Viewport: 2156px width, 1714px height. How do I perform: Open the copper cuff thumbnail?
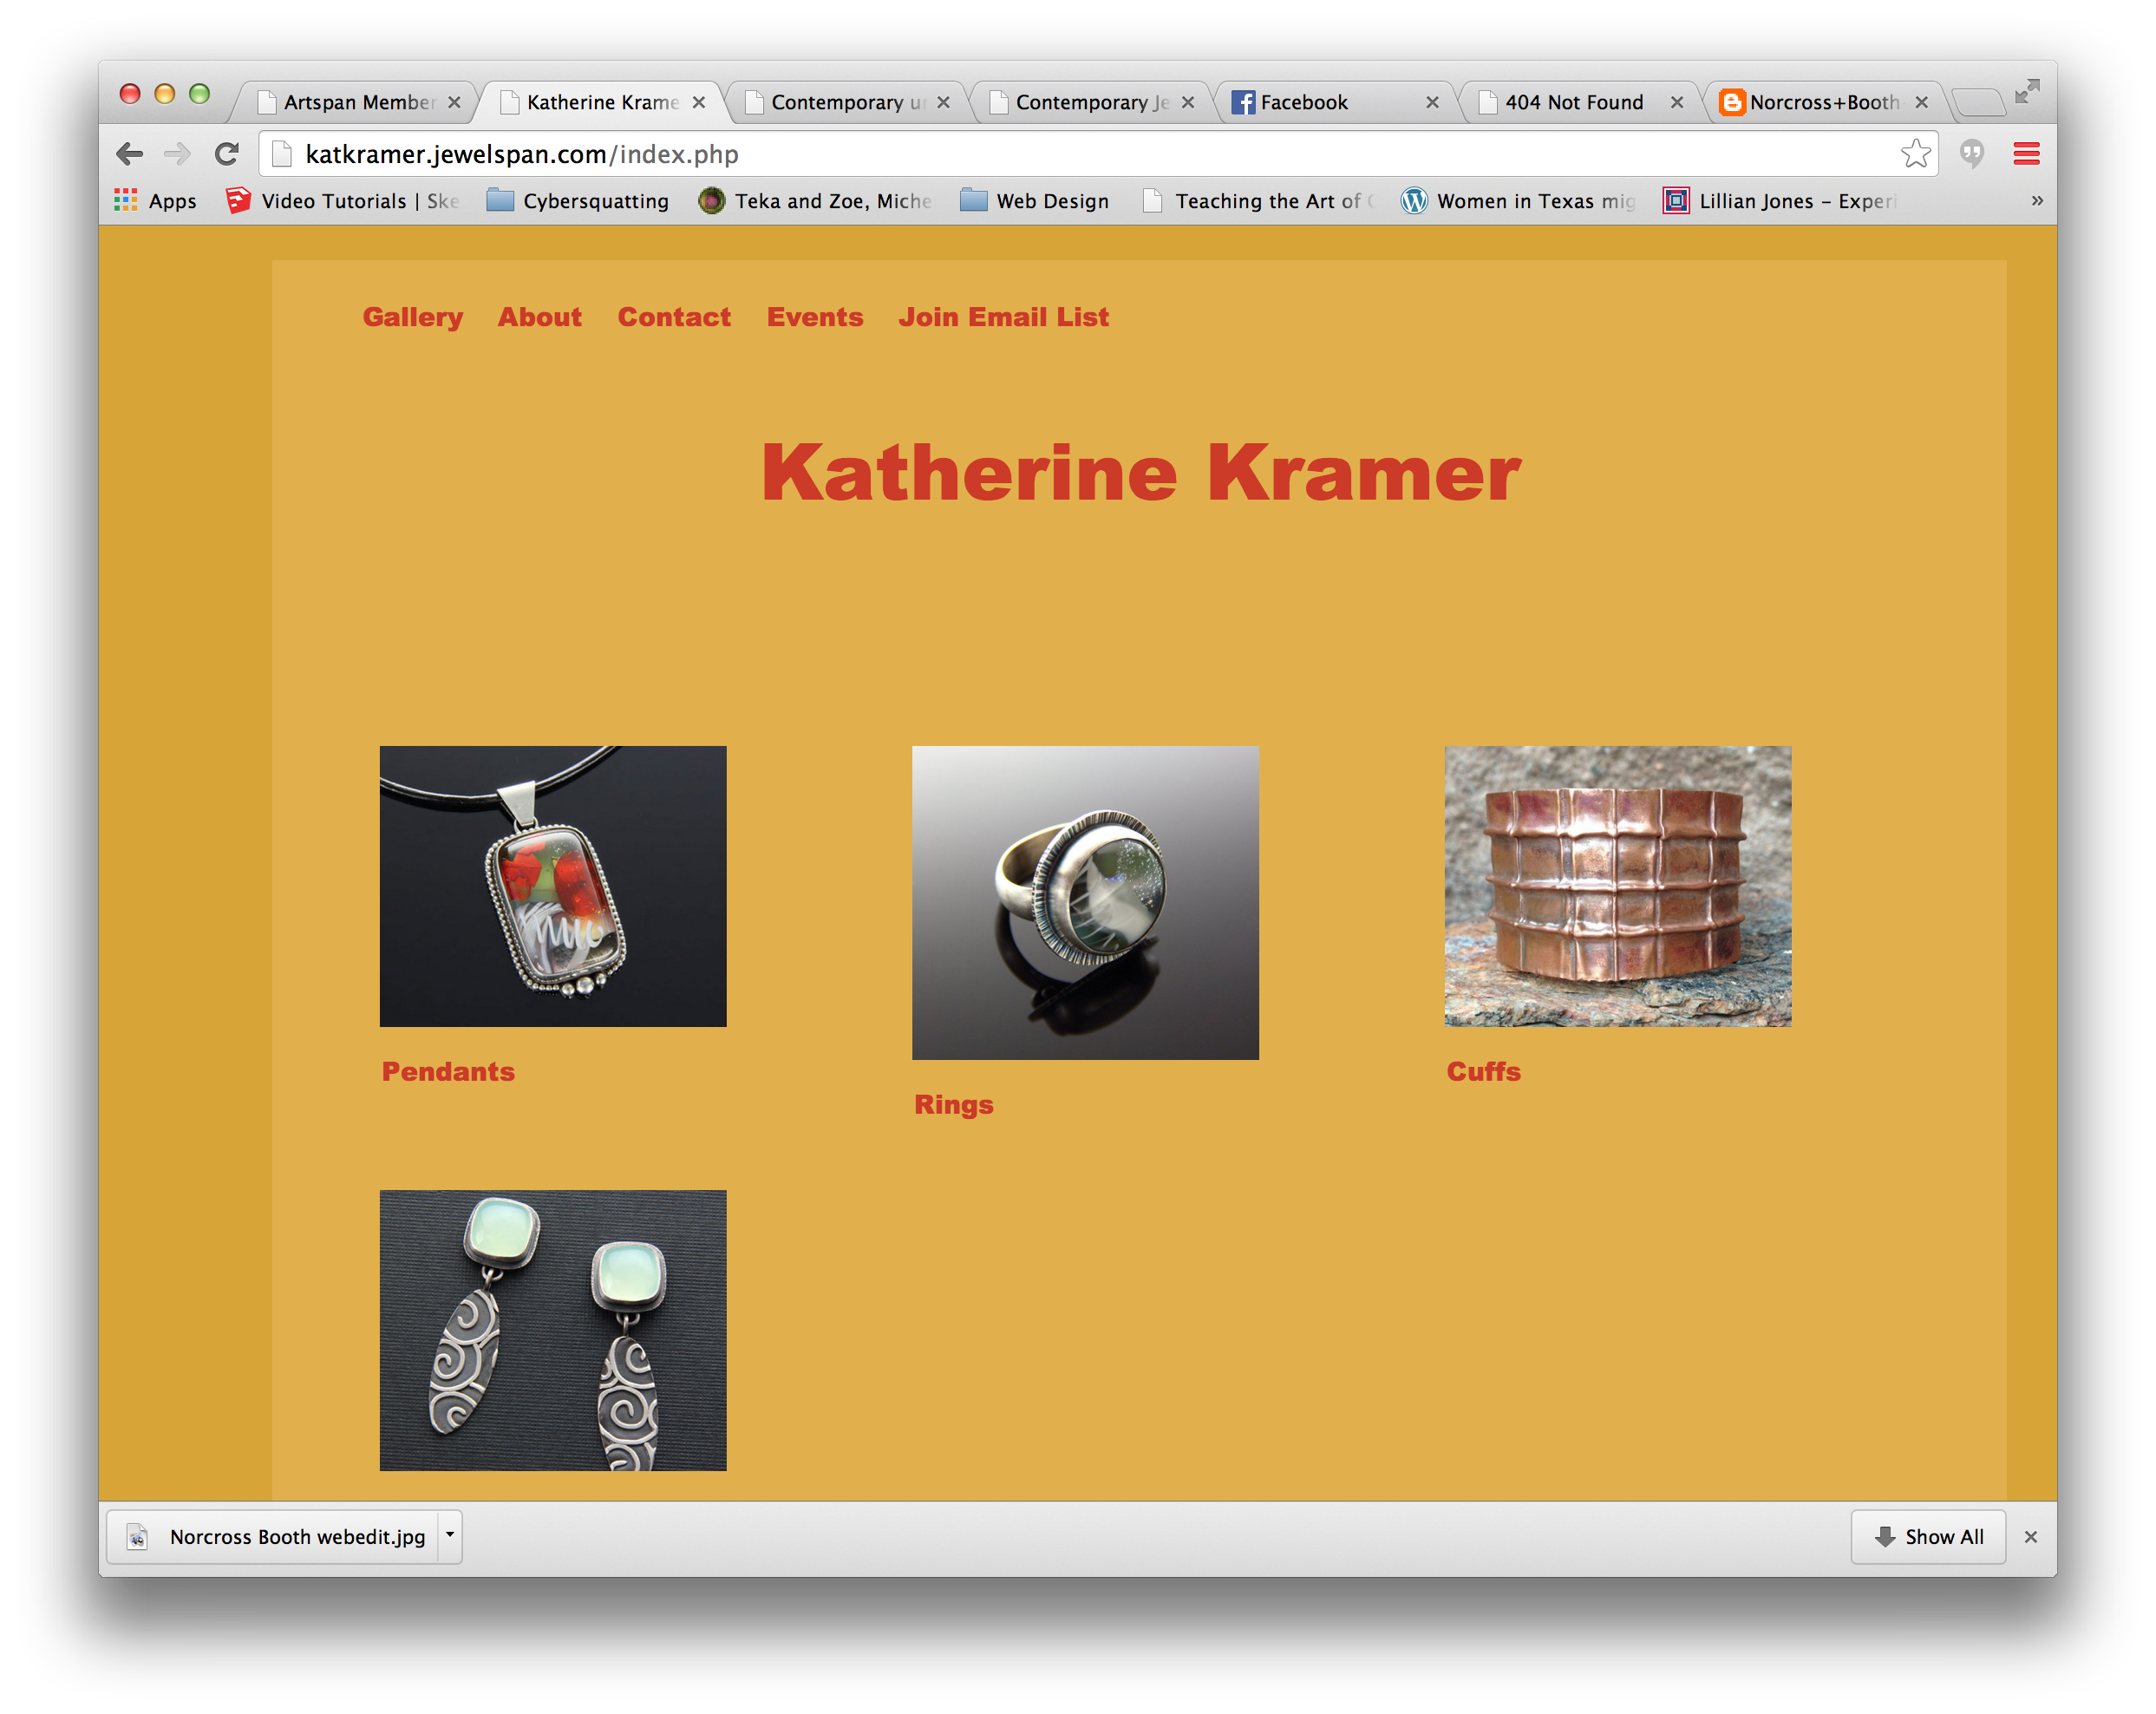[x=1618, y=886]
